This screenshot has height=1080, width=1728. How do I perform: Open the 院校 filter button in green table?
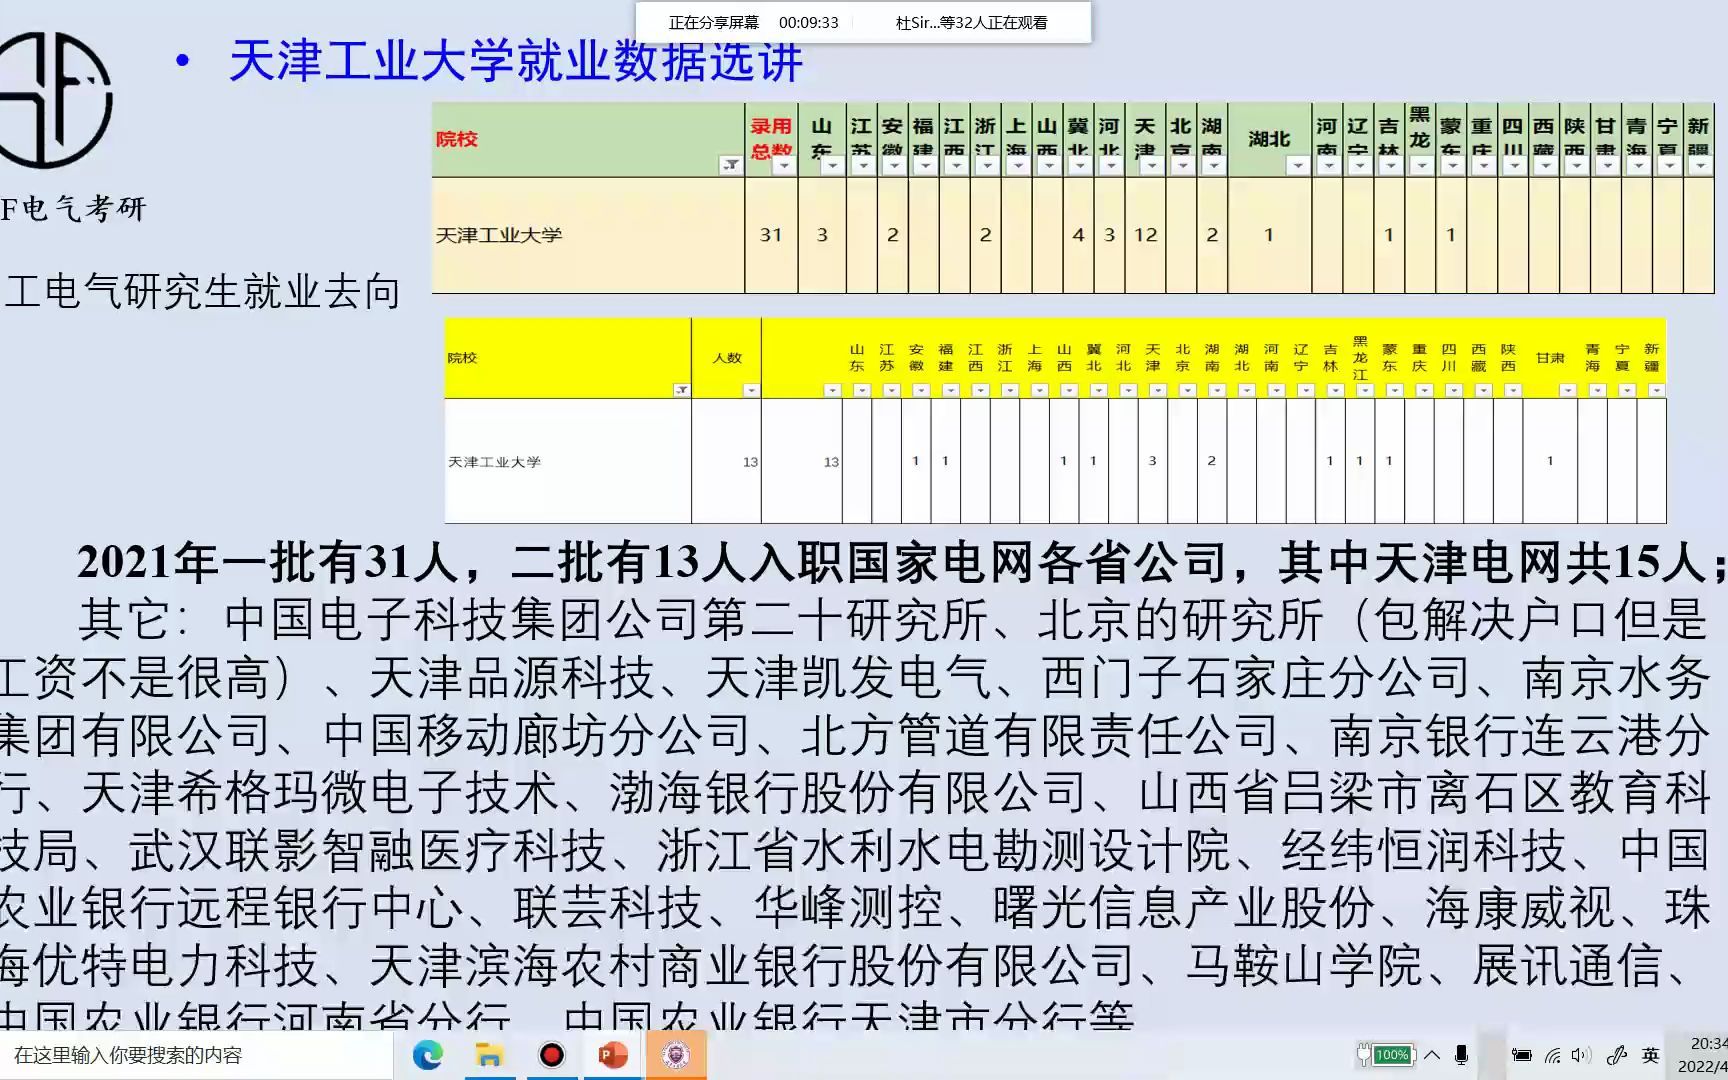point(731,165)
